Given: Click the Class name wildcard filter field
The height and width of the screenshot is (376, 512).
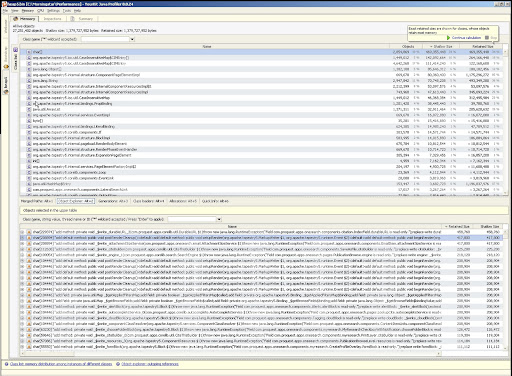Looking at the screenshot, I should [105, 39].
